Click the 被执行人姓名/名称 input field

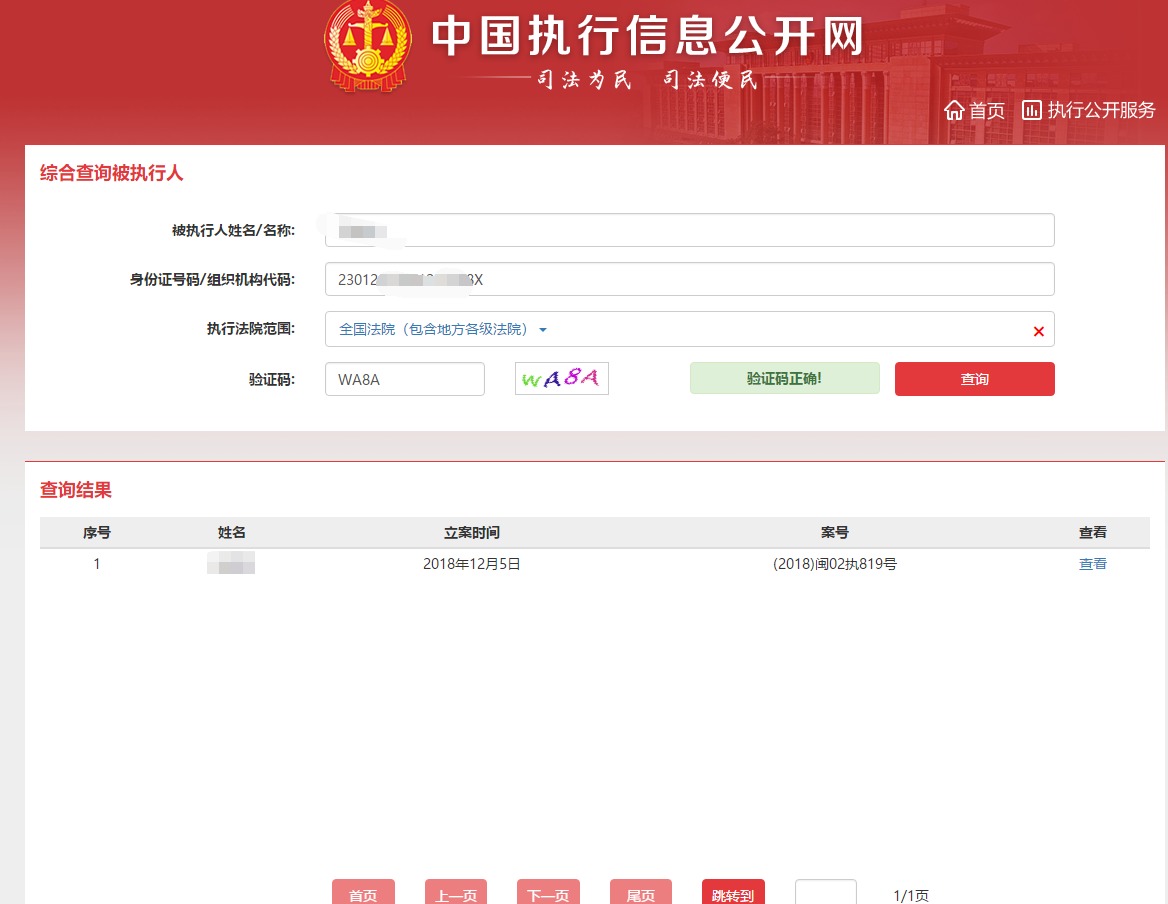(690, 230)
